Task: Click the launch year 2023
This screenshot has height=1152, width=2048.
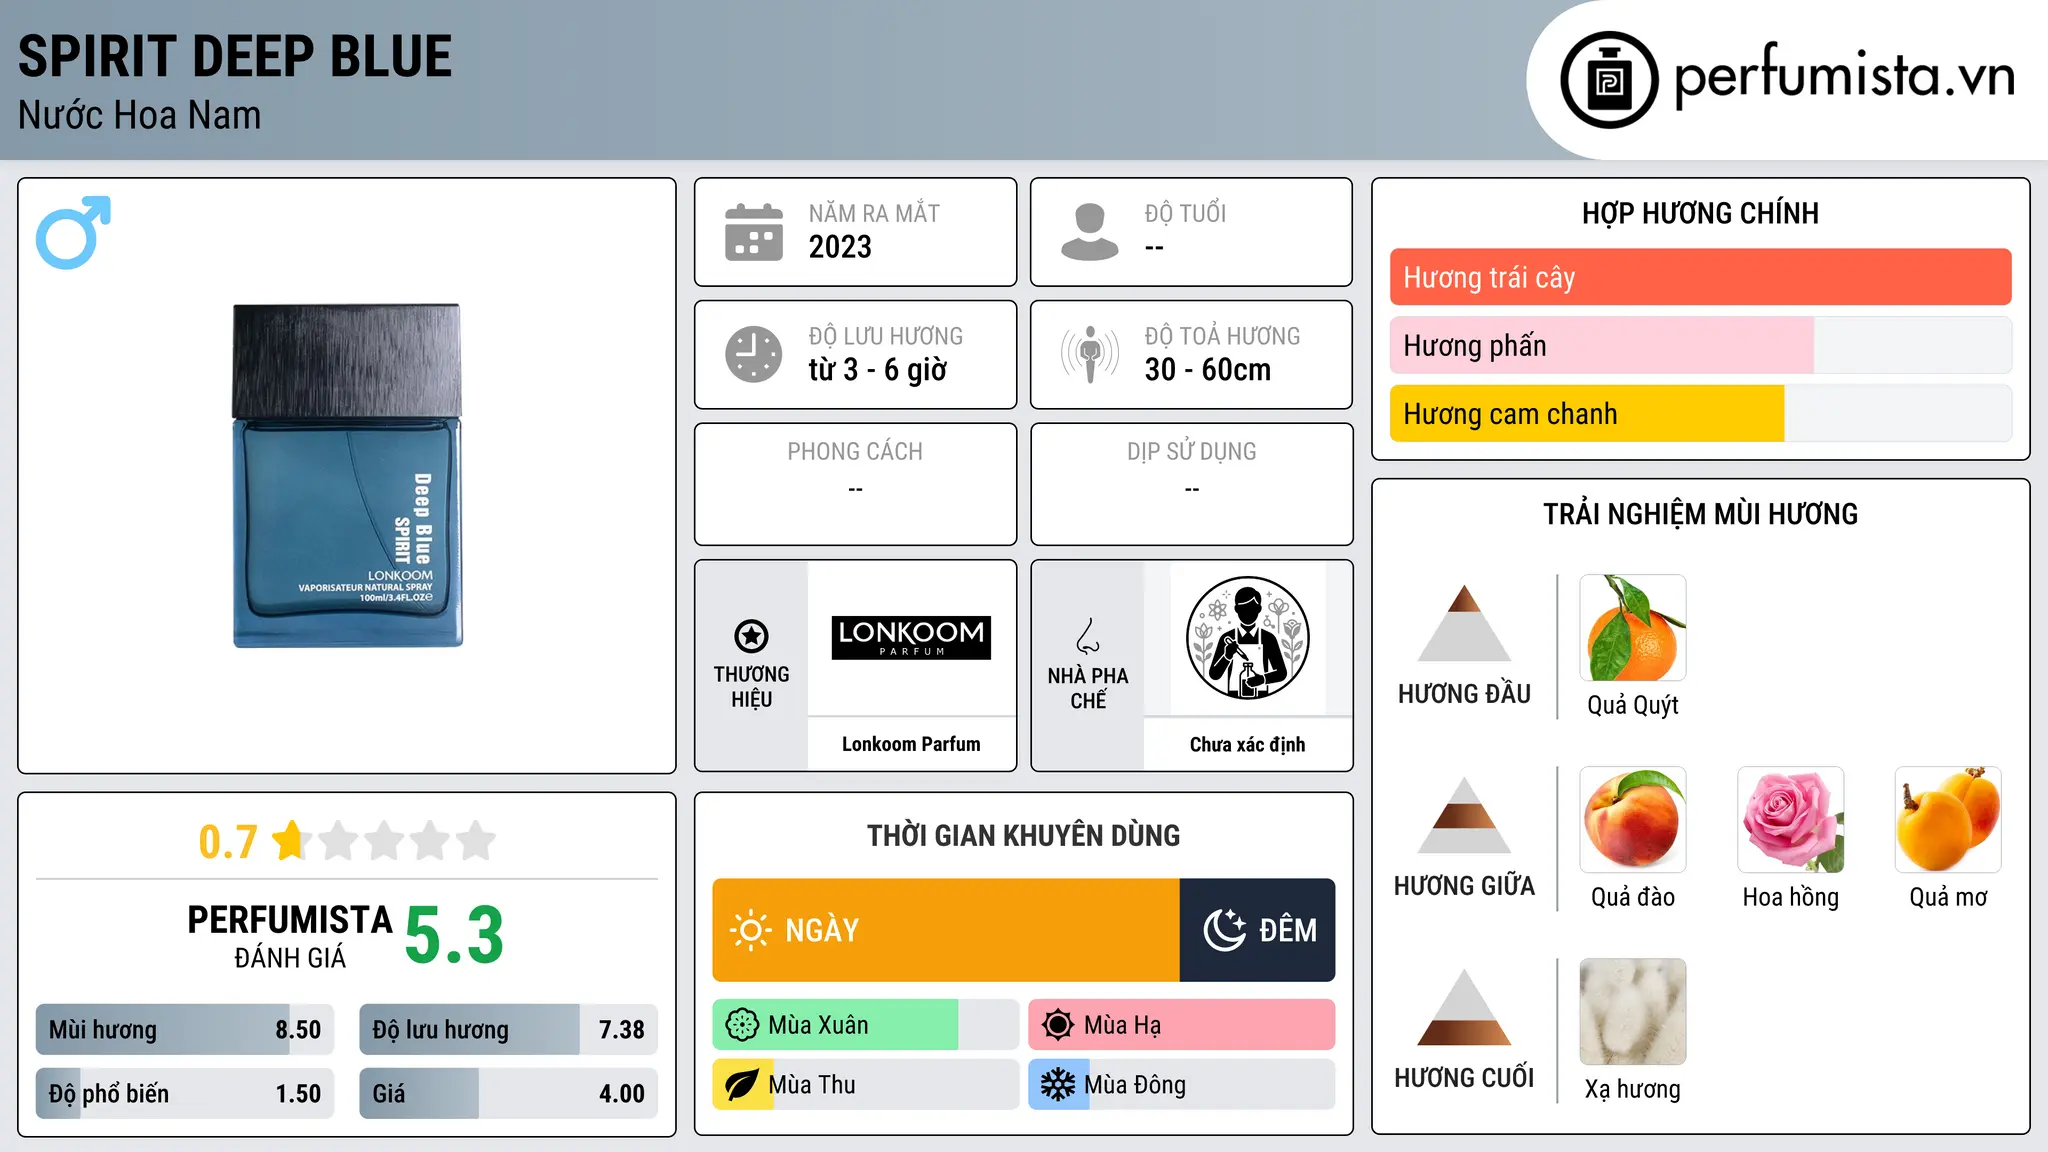Action: coord(840,246)
